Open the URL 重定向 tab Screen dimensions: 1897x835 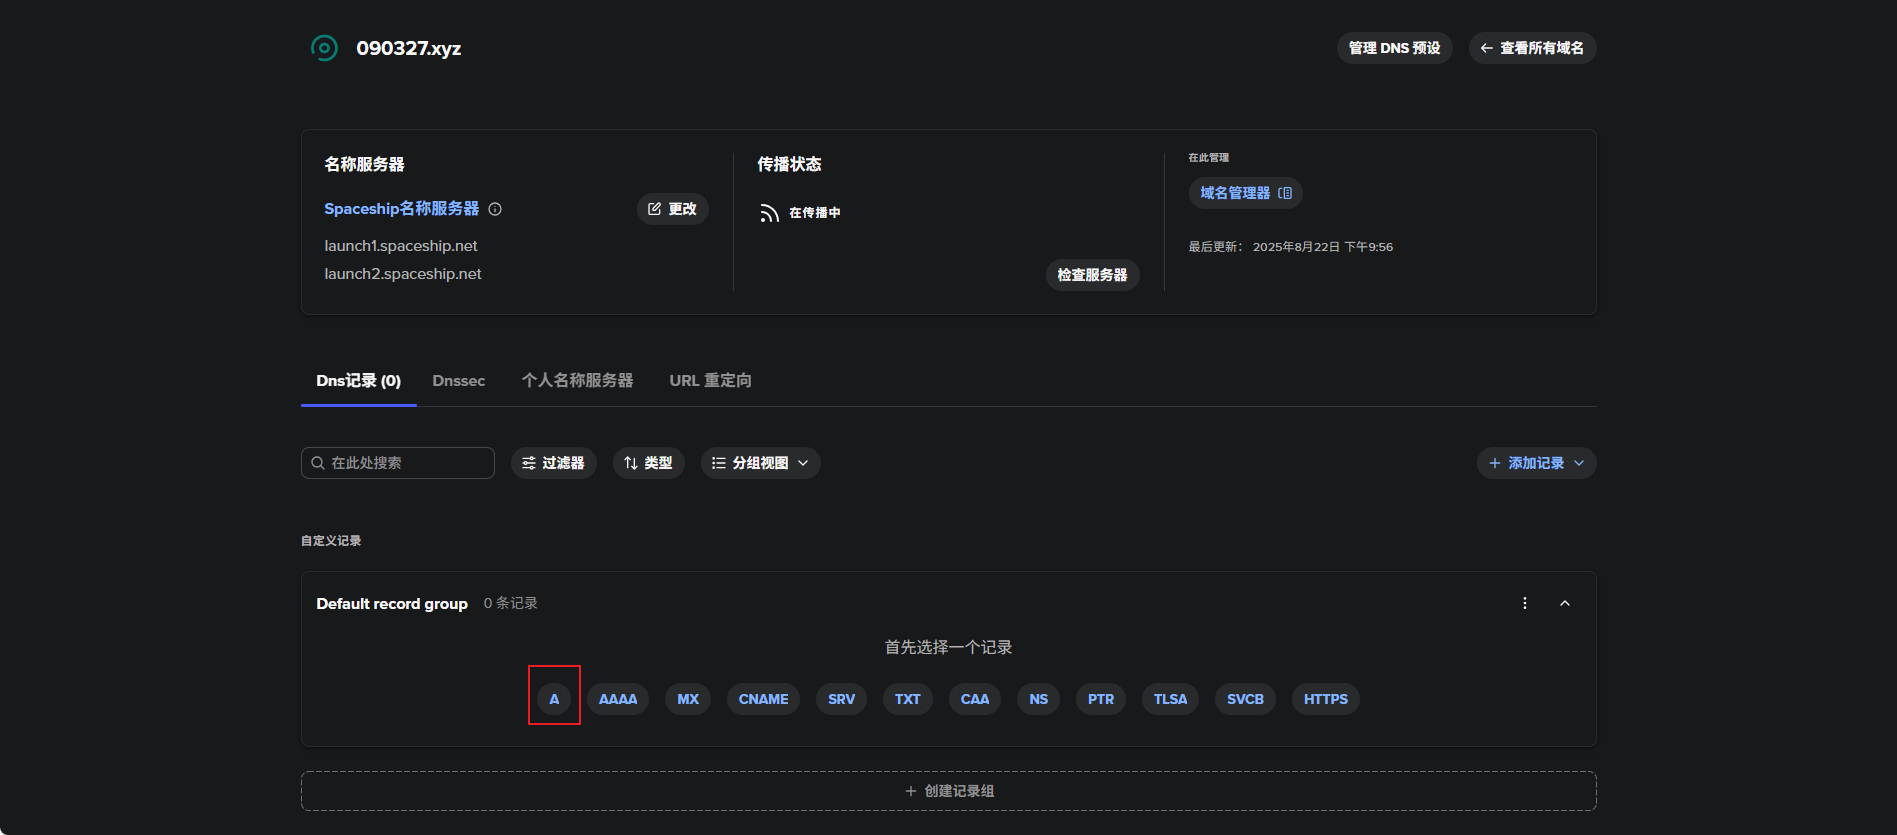pos(710,381)
